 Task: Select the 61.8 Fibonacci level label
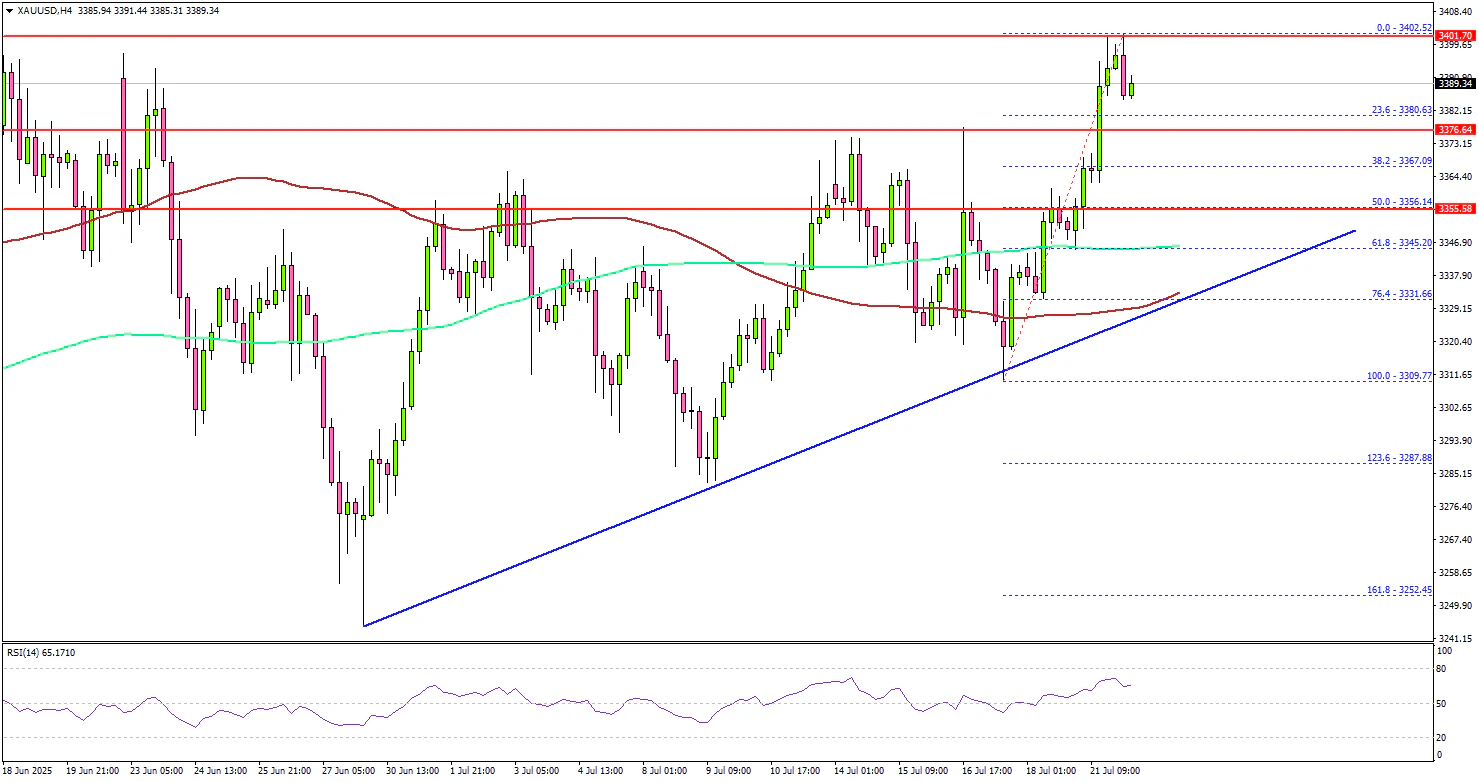point(1401,242)
